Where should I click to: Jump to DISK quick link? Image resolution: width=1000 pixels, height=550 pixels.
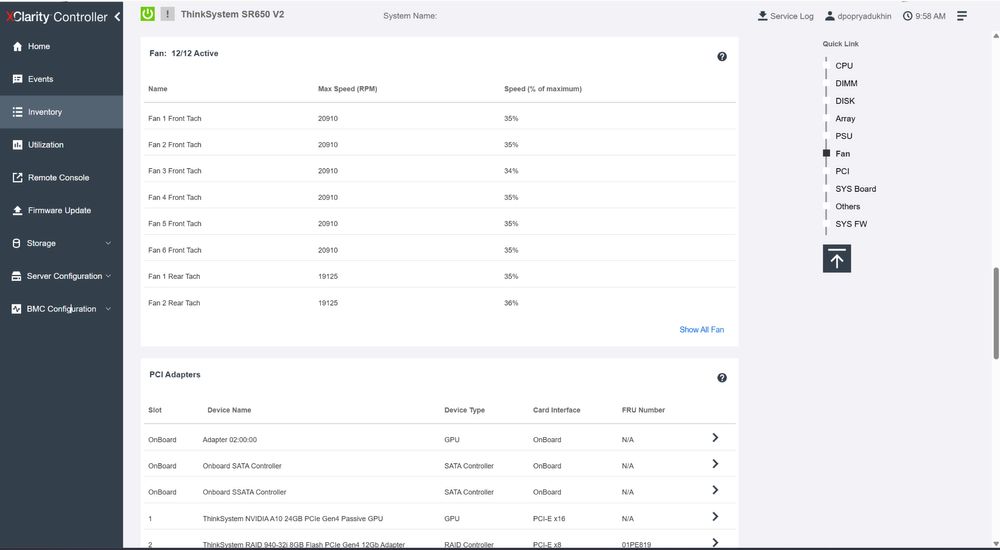[x=845, y=101]
